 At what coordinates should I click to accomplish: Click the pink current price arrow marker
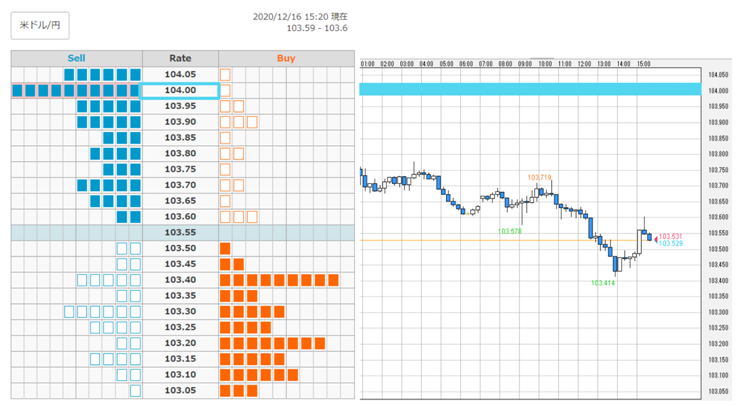pyautogui.click(x=656, y=239)
